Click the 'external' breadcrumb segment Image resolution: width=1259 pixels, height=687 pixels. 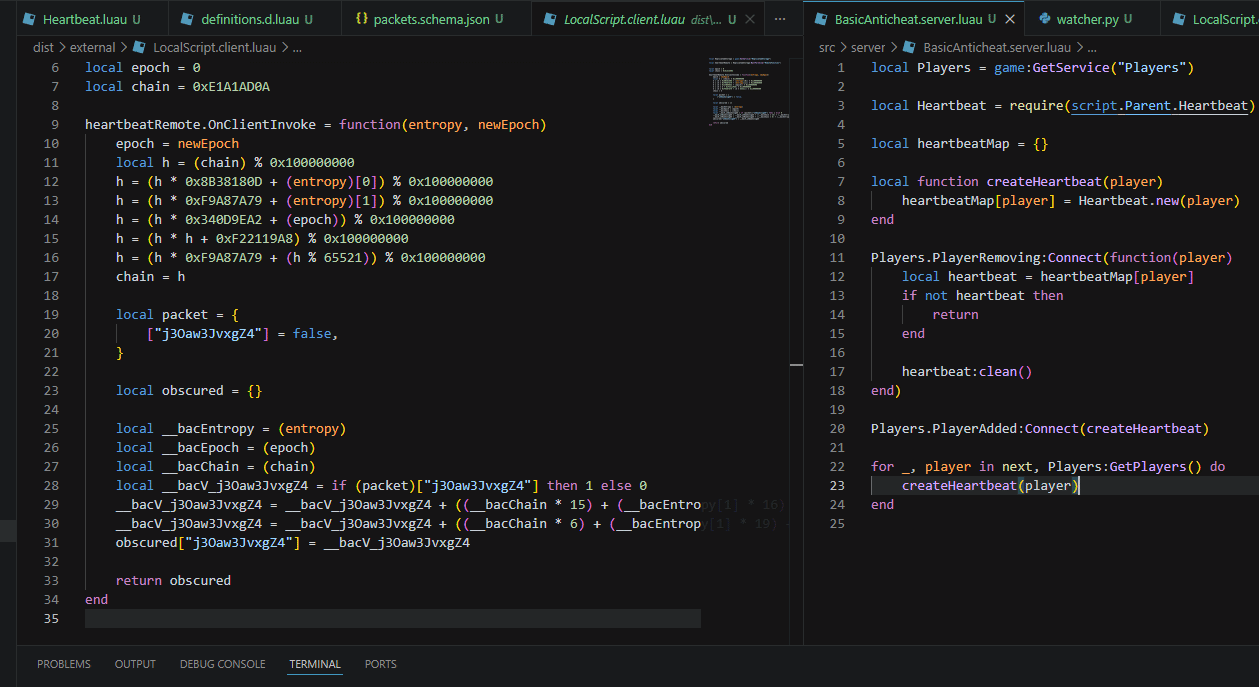pyautogui.click(x=93, y=47)
